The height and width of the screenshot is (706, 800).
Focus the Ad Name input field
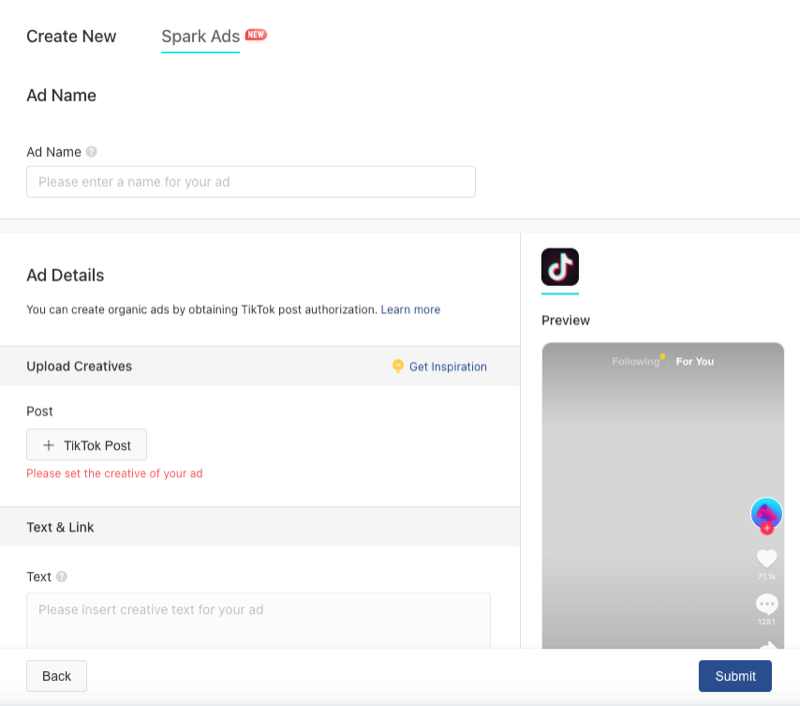(251, 182)
